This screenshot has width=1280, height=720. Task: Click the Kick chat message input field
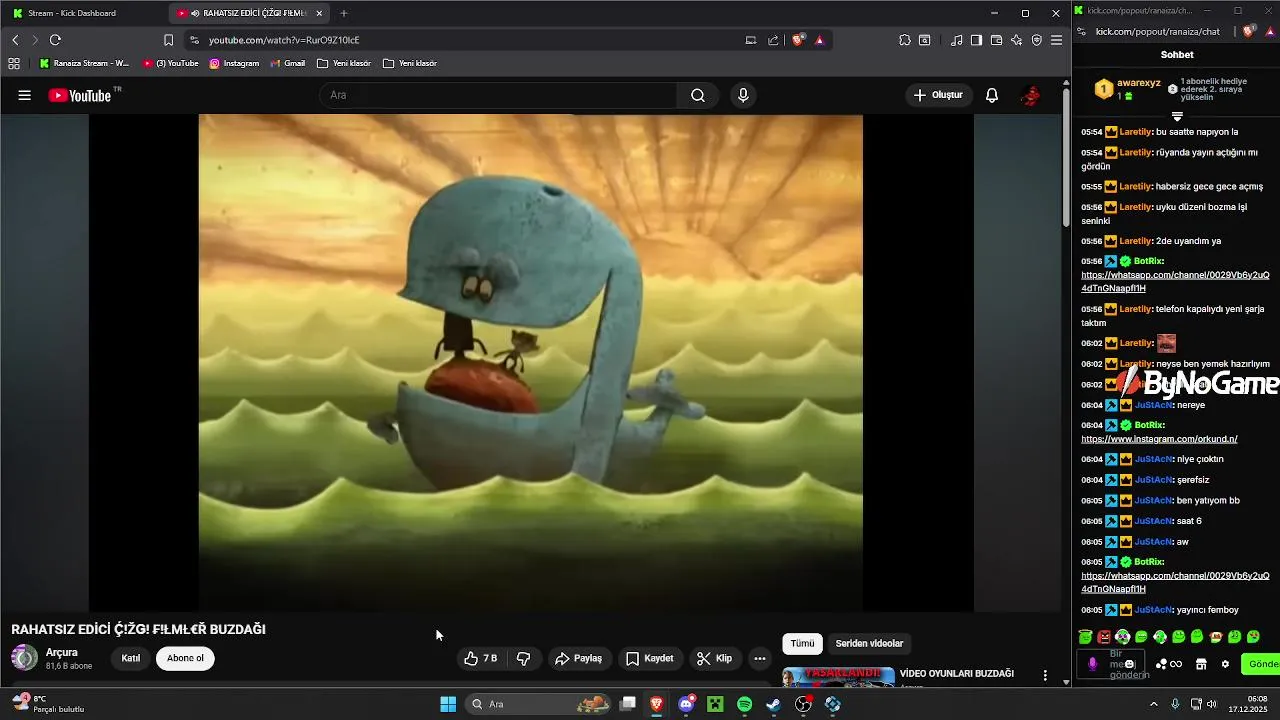coord(1110,664)
